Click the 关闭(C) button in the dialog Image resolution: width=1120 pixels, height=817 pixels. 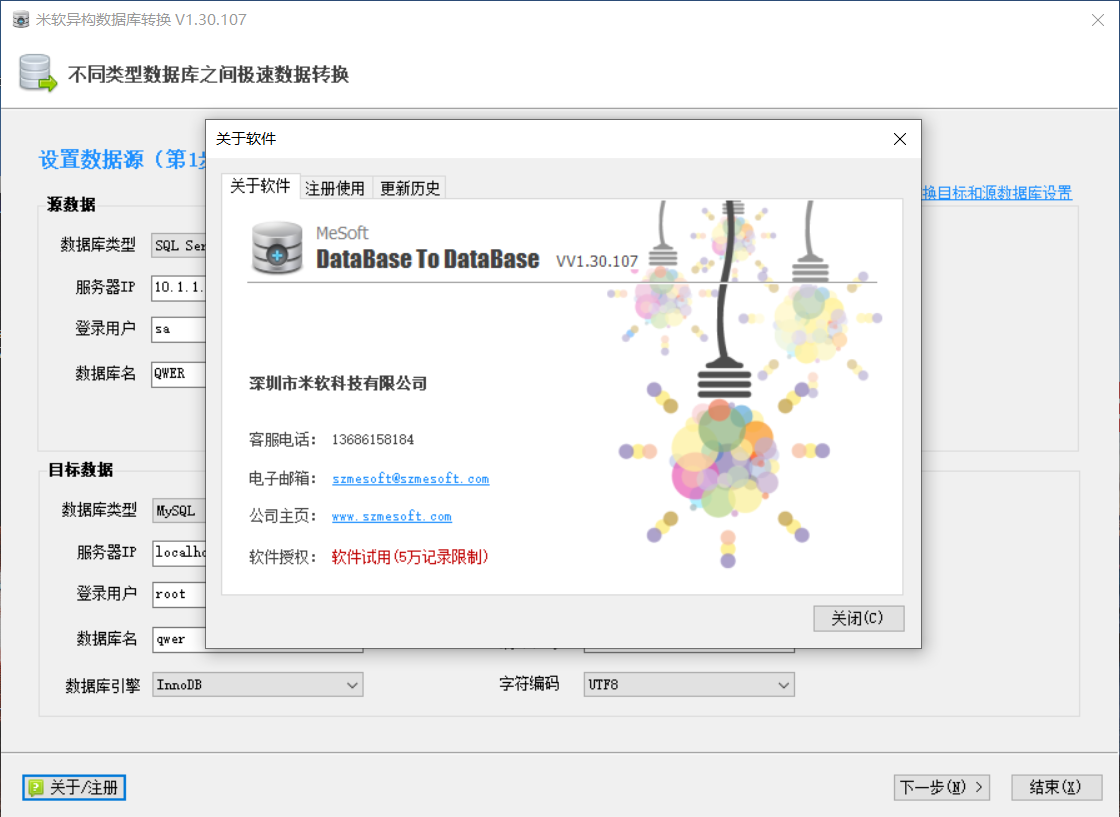(x=858, y=618)
